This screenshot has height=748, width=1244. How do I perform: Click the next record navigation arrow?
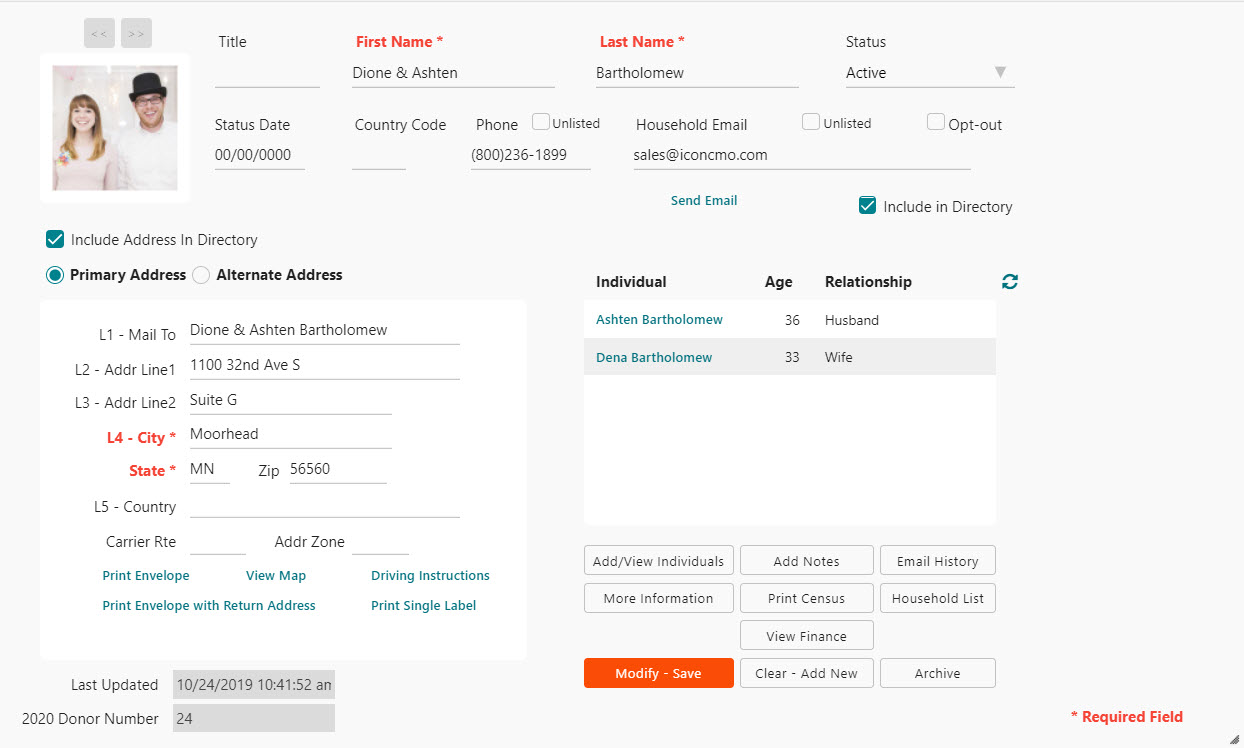click(136, 33)
